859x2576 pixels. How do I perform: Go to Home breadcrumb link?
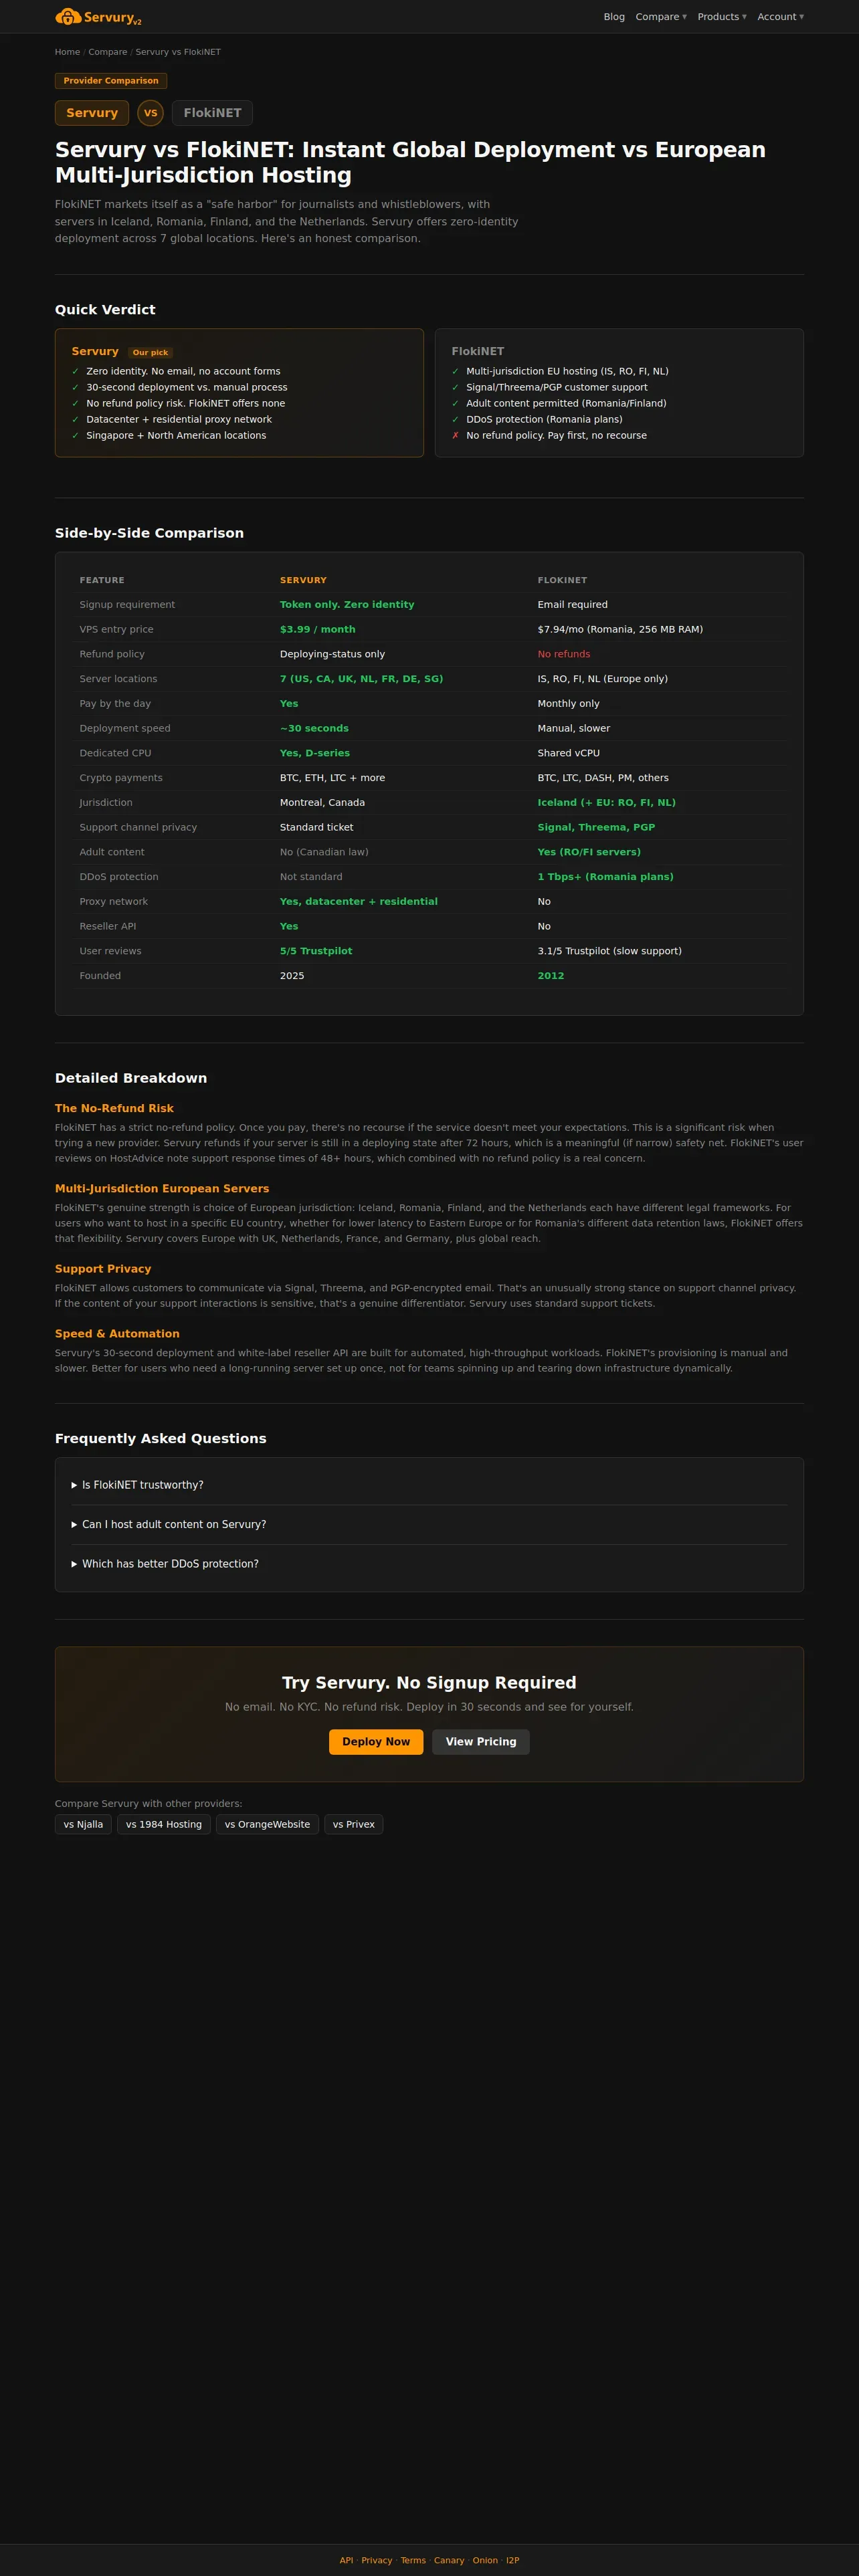click(67, 52)
